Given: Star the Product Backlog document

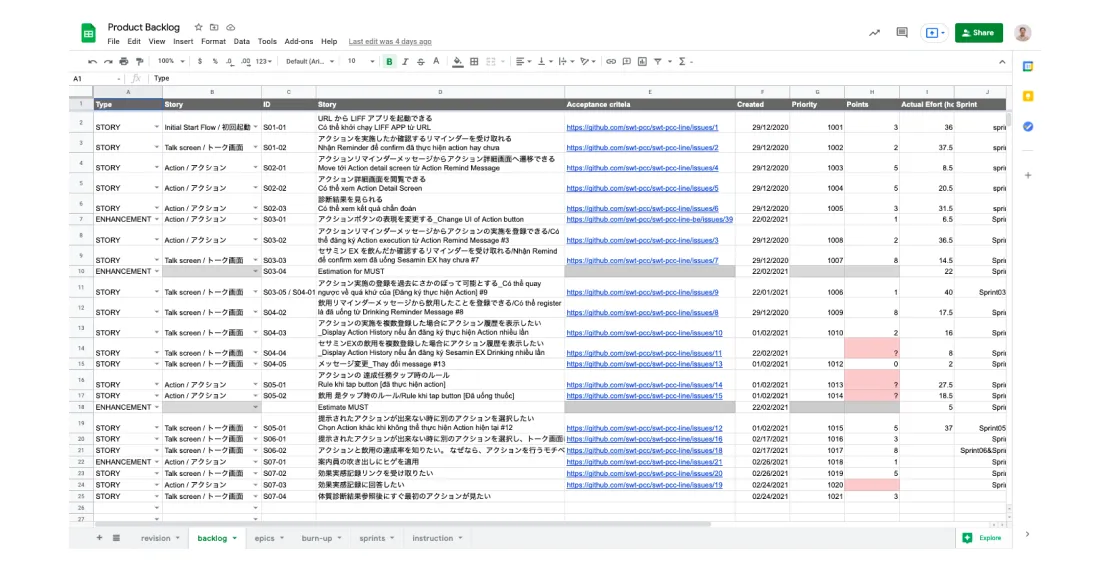Looking at the screenshot, I should pos(199,27).
